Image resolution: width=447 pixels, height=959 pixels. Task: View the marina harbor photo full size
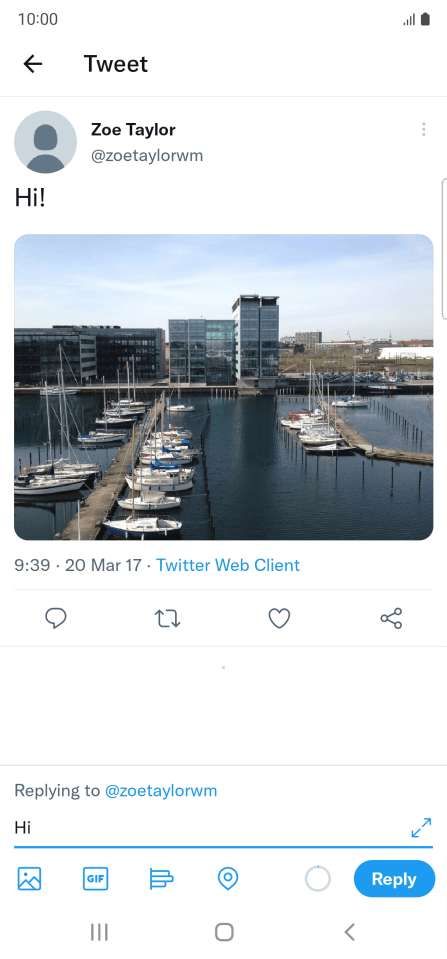pyautogui.click(x=224, y=387)
